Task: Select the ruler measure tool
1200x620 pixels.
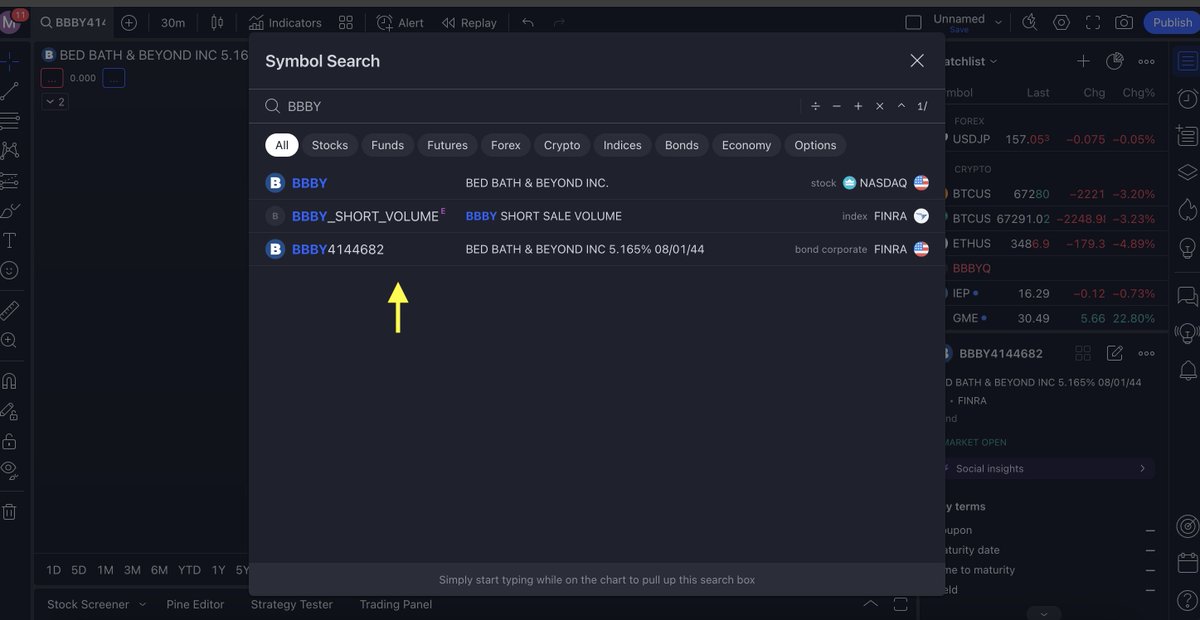Action: [9, 310]
